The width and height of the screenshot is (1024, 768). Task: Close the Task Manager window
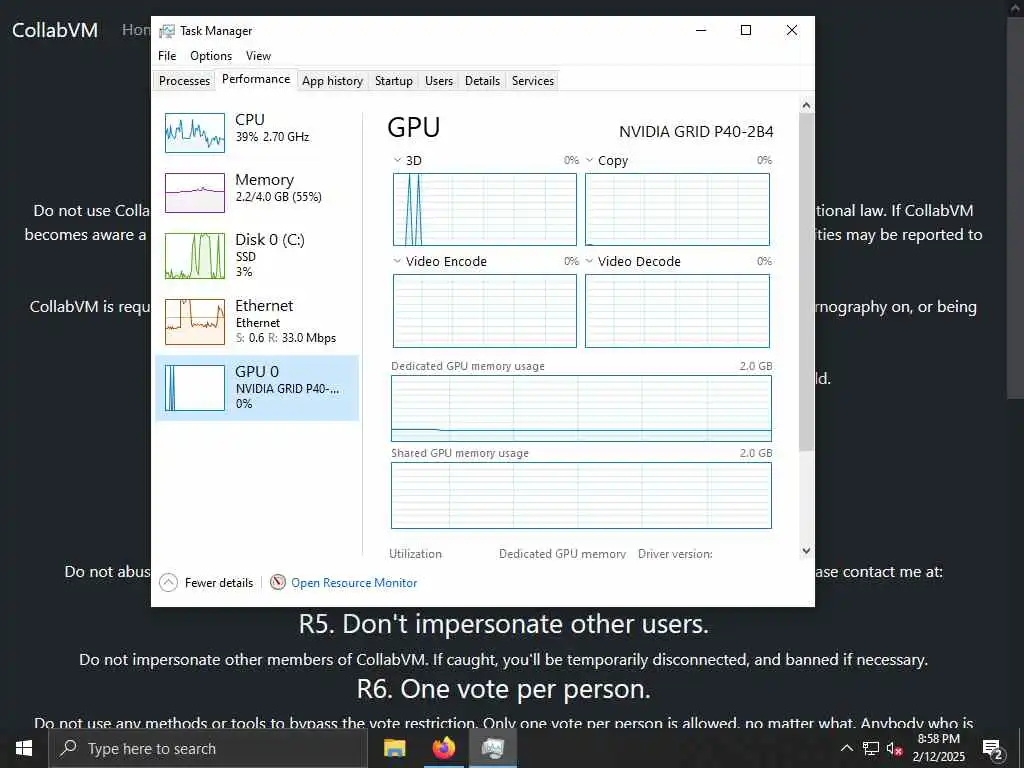coord(792,31)
